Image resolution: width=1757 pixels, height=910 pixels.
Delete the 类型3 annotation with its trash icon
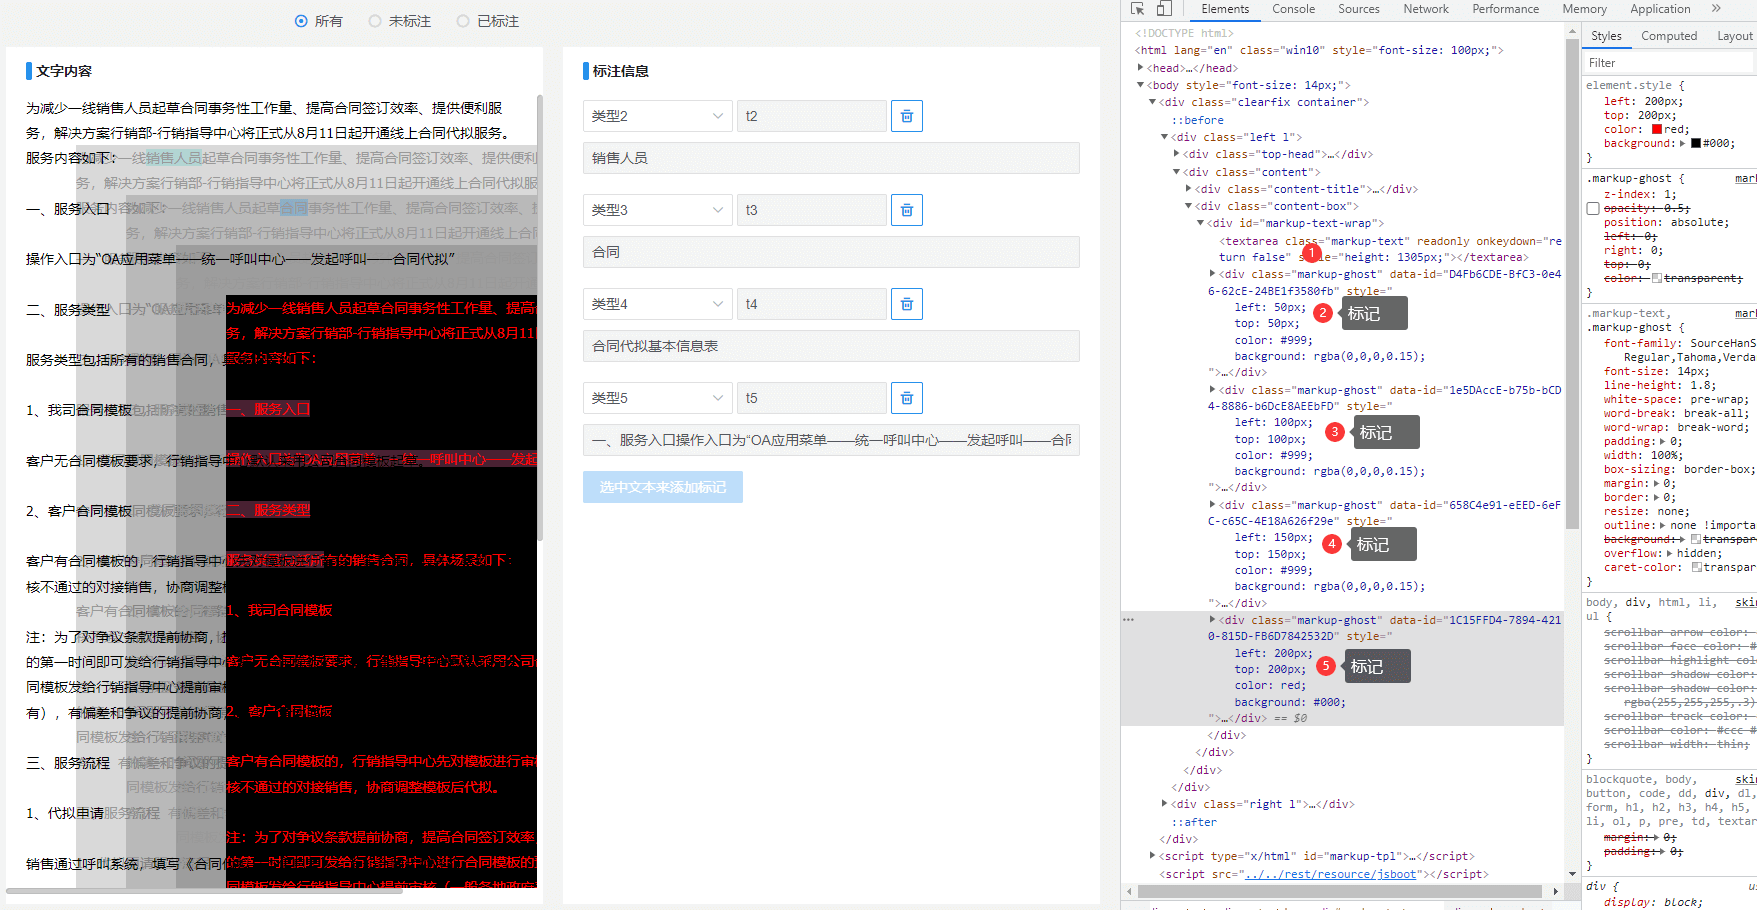point(907,210)
